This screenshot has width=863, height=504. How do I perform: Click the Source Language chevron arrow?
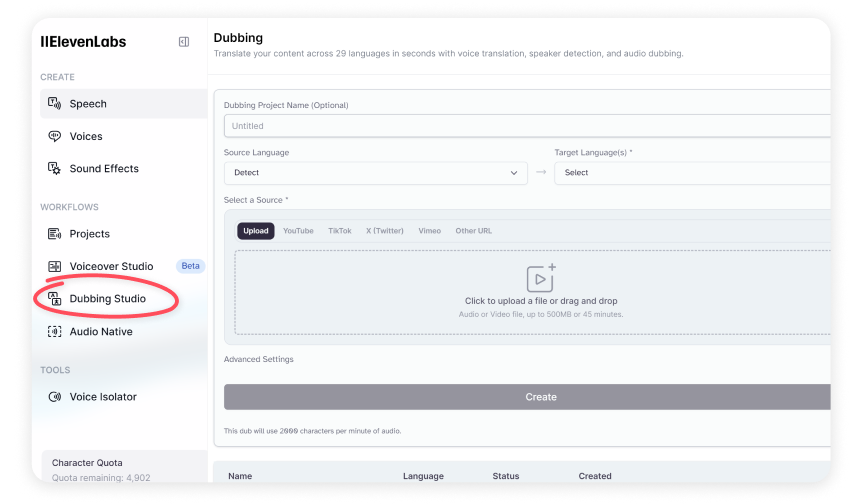514,173
